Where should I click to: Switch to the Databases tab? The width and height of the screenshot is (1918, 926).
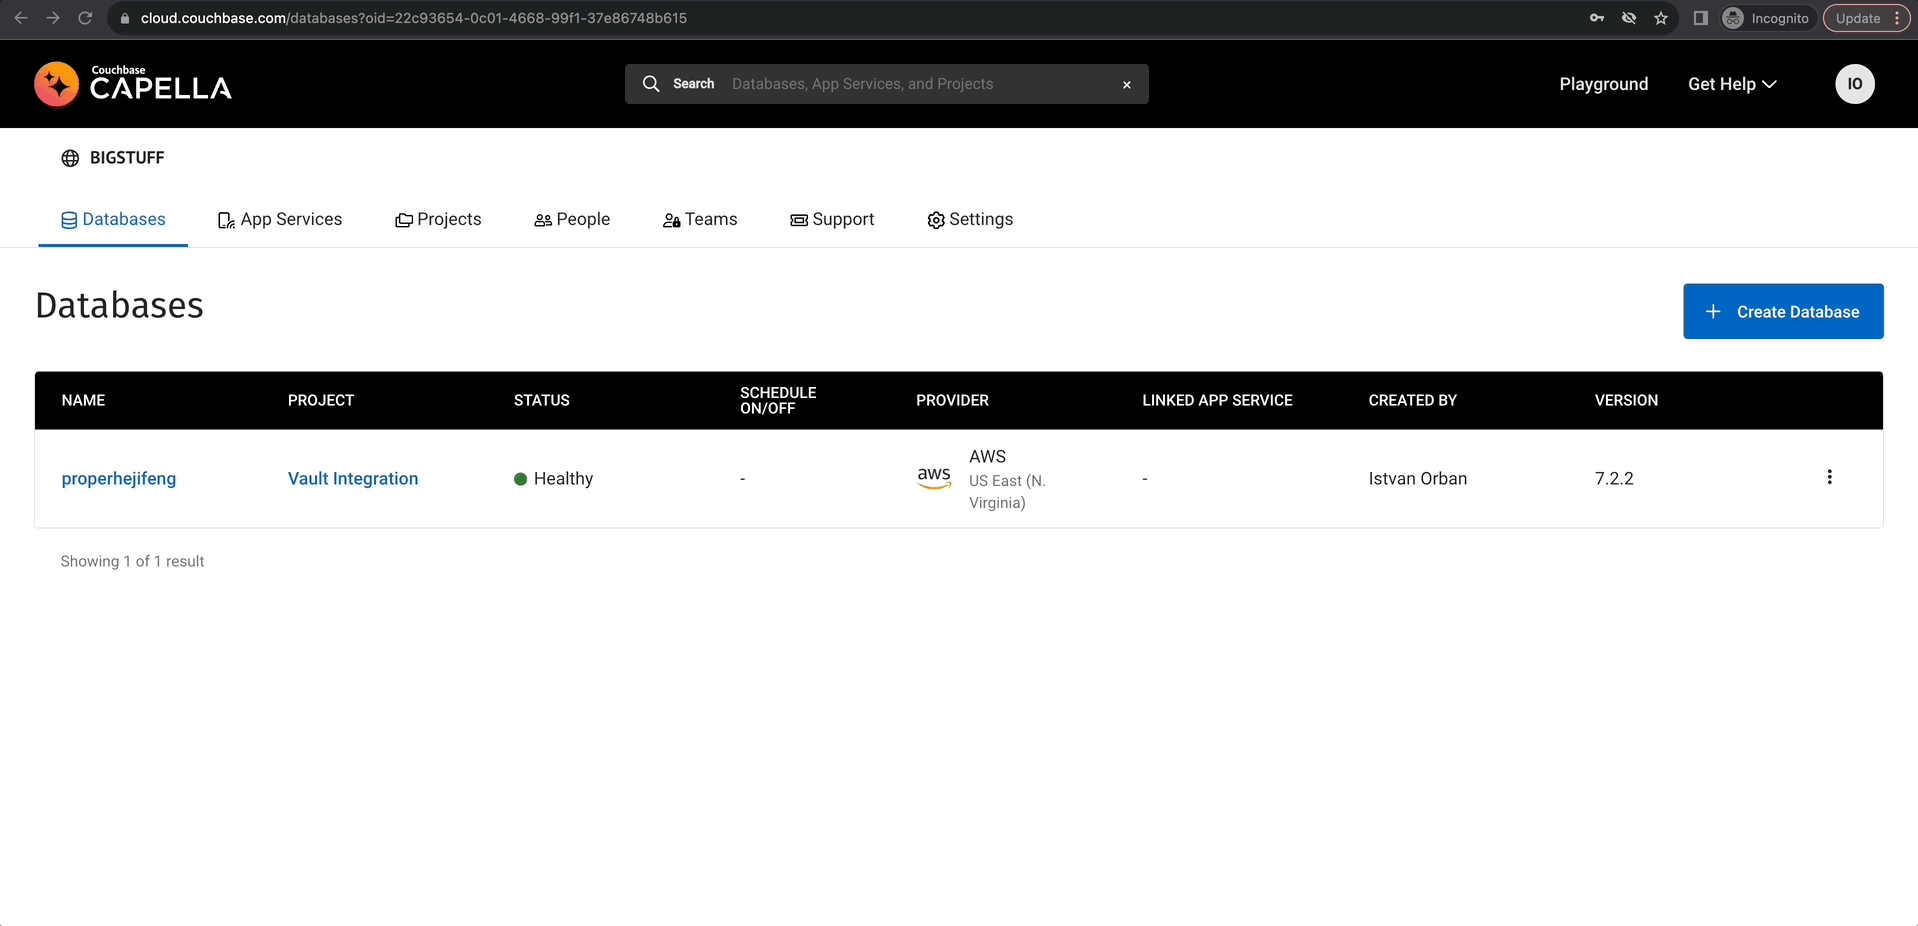[x=113, y=219]
